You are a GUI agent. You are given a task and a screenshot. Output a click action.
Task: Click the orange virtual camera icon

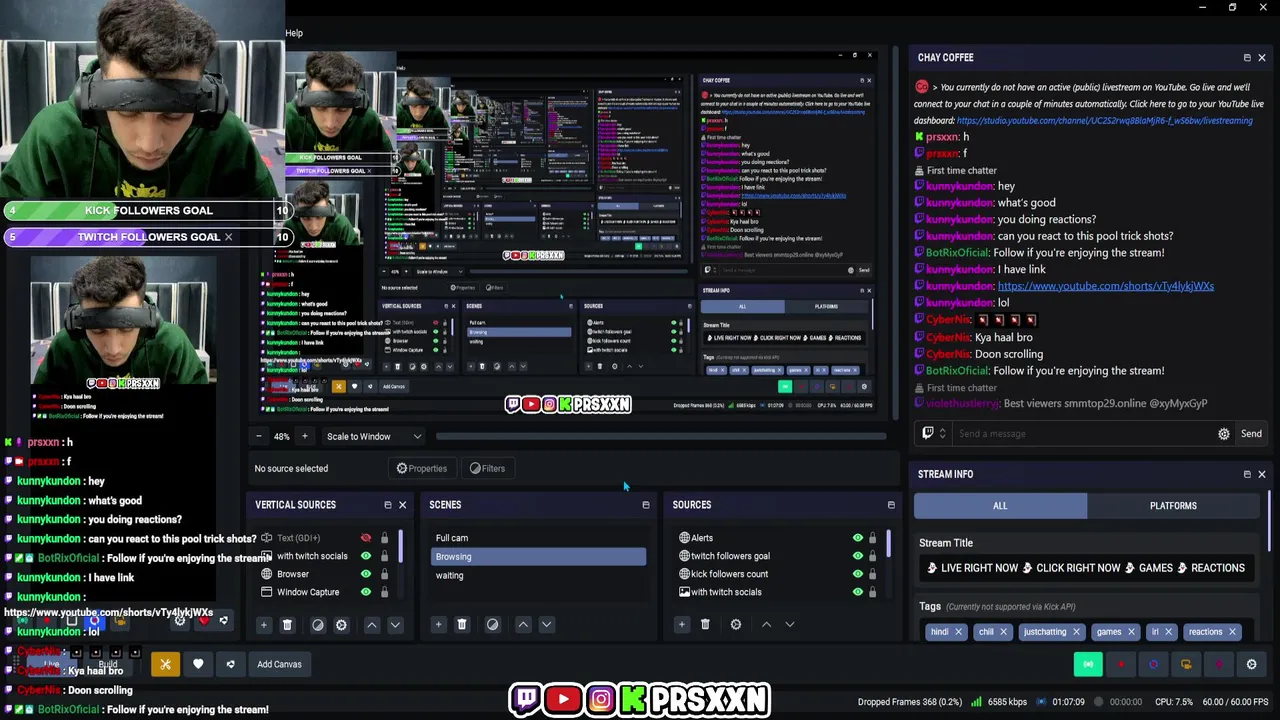(x=1186, y=664)
